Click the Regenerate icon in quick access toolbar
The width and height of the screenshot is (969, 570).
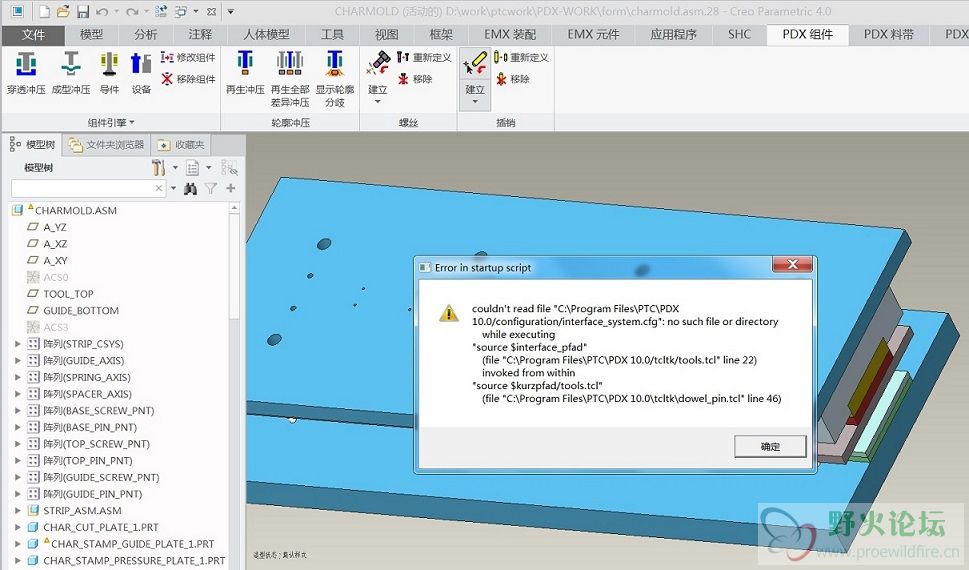(161, 11)
